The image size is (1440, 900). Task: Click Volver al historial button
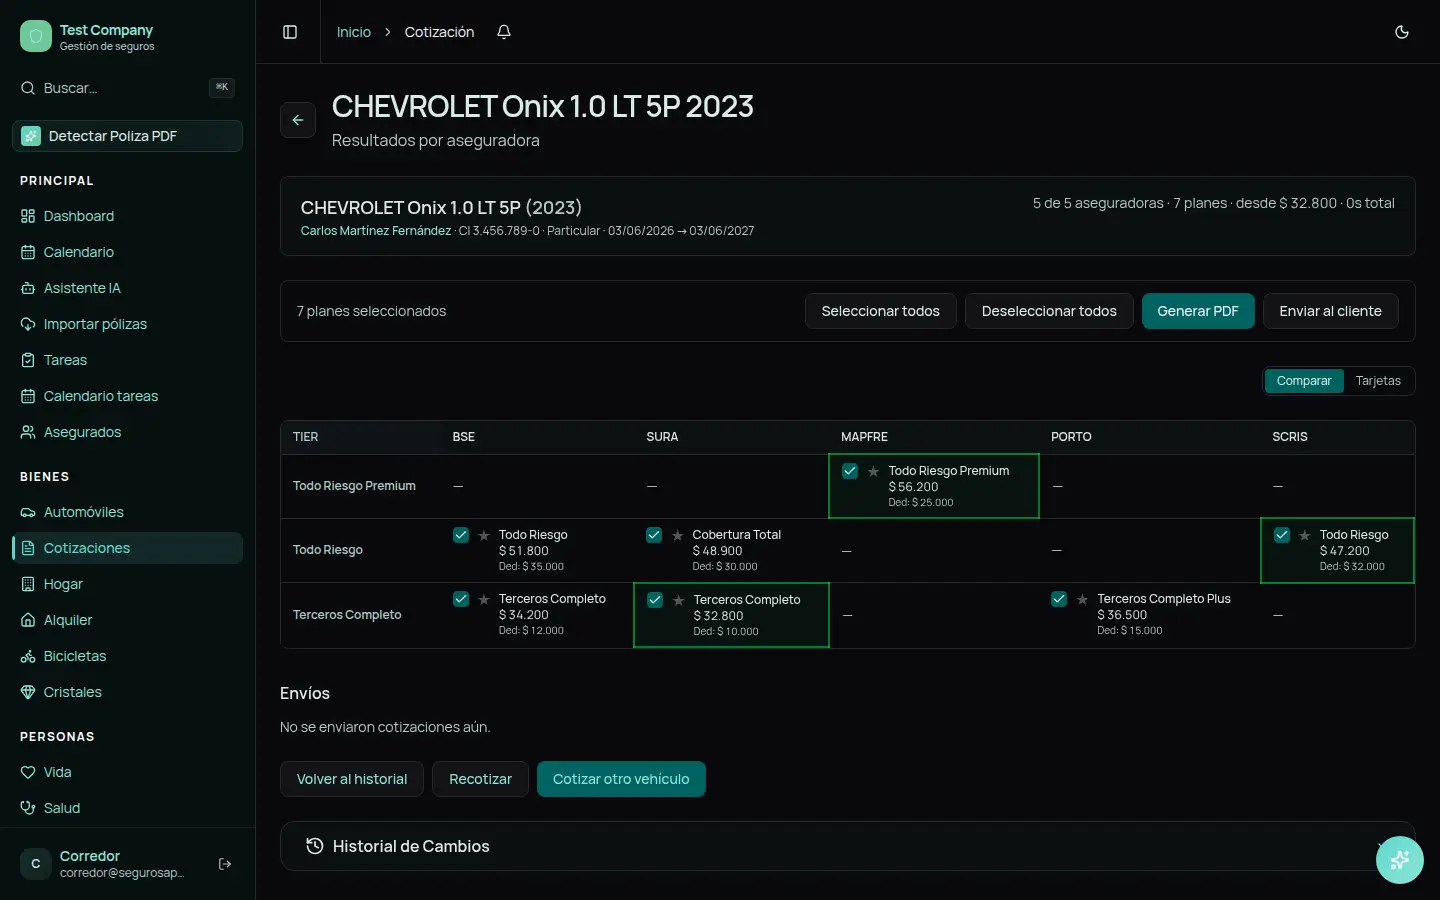(352, 779)
